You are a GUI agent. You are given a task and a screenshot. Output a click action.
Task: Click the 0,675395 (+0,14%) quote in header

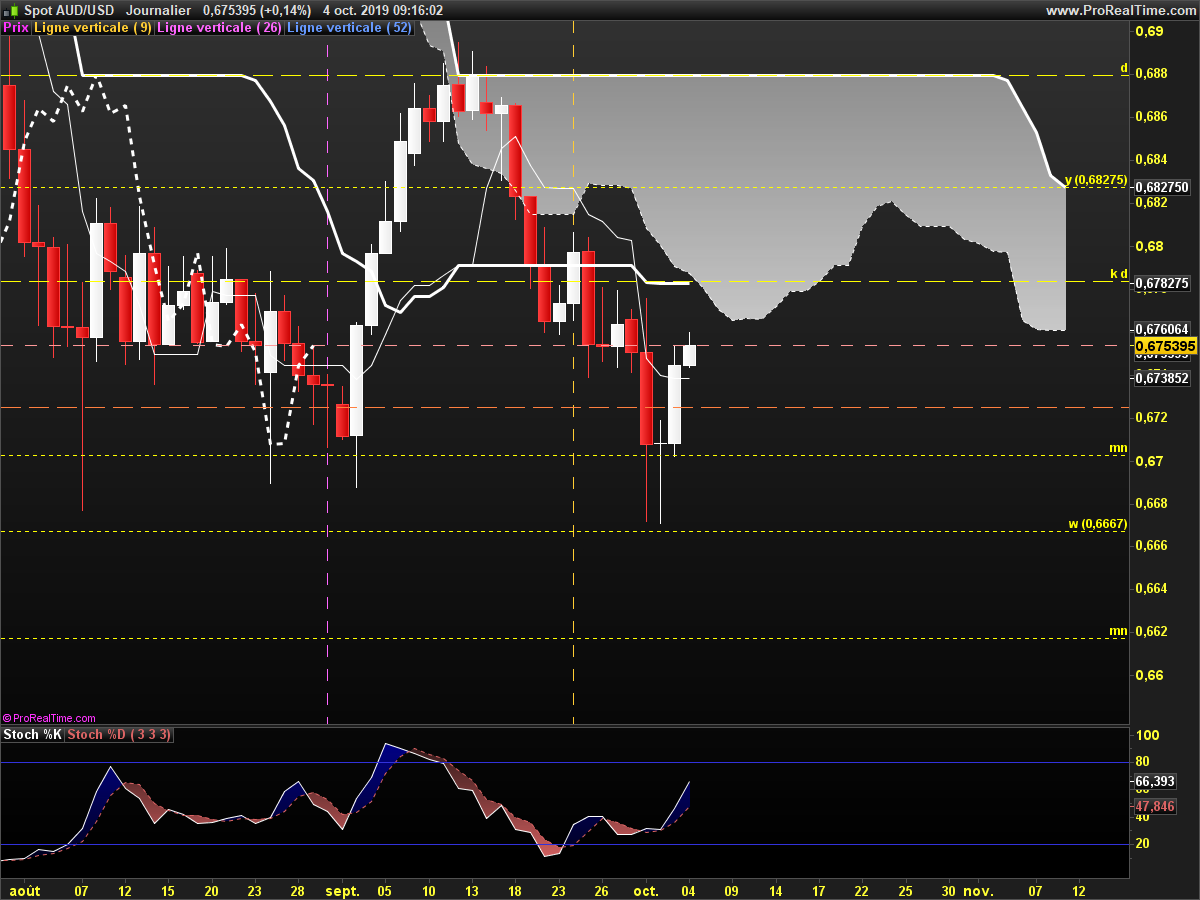tap(257, 10)
